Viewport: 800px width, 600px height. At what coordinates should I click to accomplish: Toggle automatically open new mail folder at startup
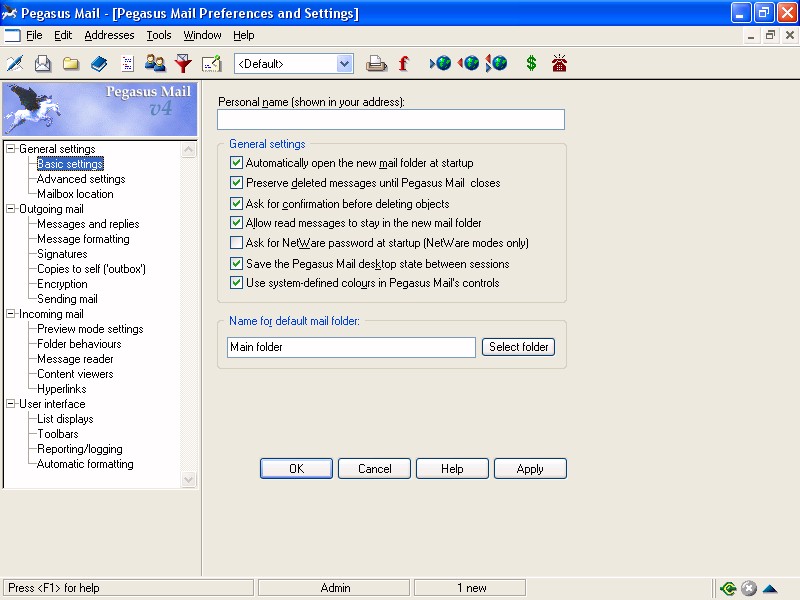pos(236,163)
